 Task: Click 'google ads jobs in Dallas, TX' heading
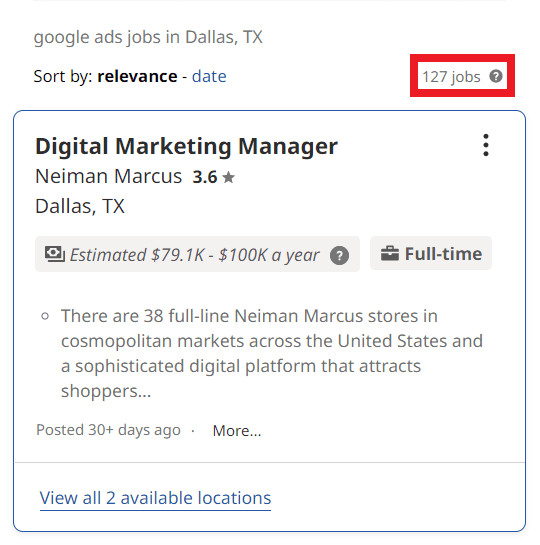pos(148,37)
